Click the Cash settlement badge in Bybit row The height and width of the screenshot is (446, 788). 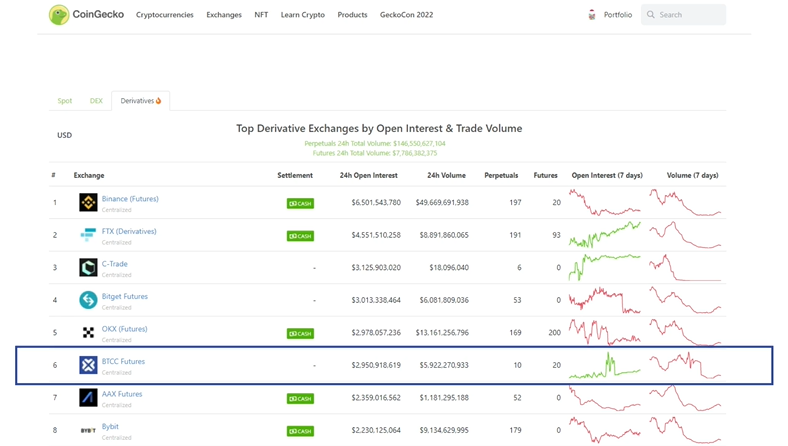300,431
